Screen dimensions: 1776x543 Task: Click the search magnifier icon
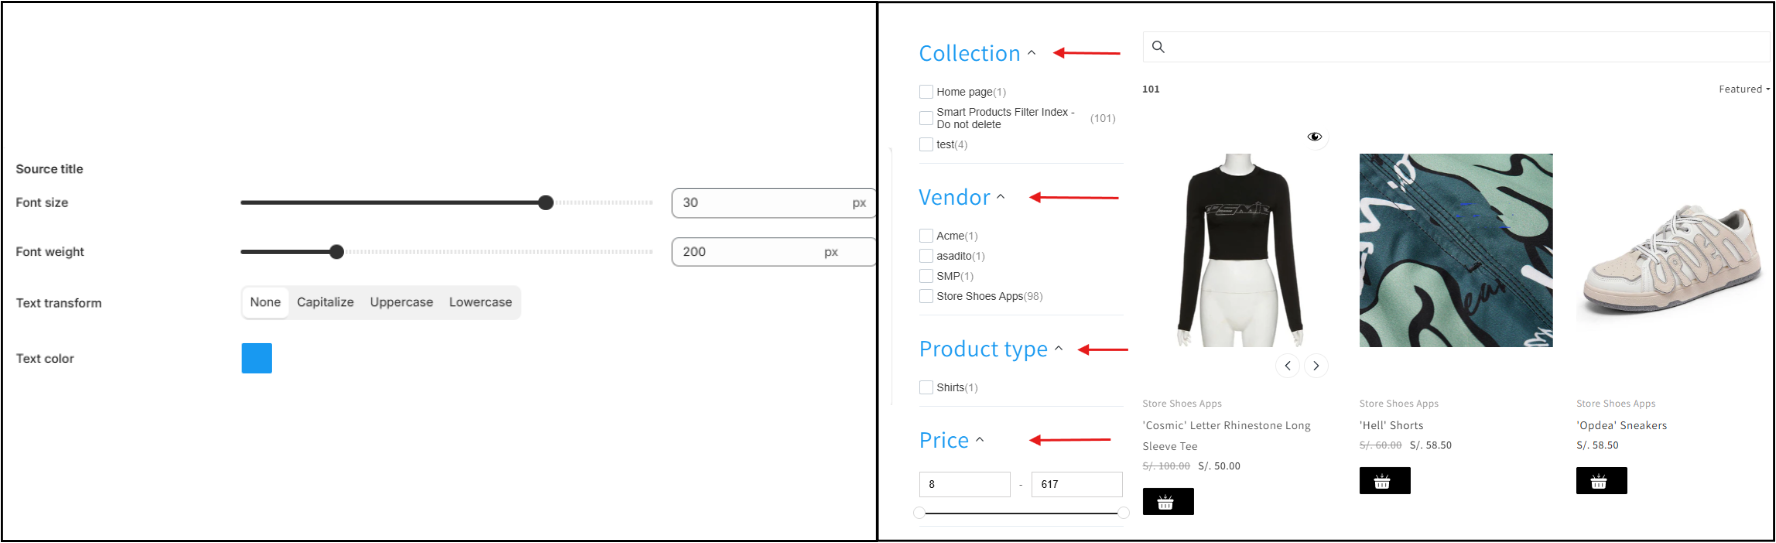[x=1158, y=47]
